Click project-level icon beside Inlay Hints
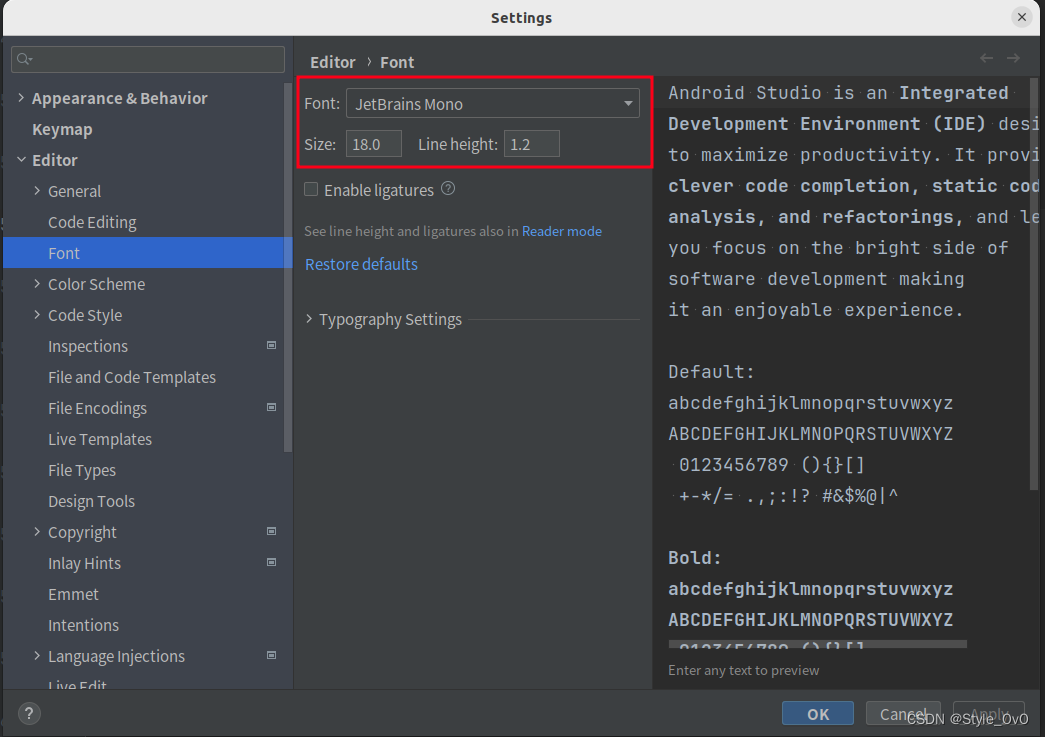 pyautogui.click(x=271, y=562)
